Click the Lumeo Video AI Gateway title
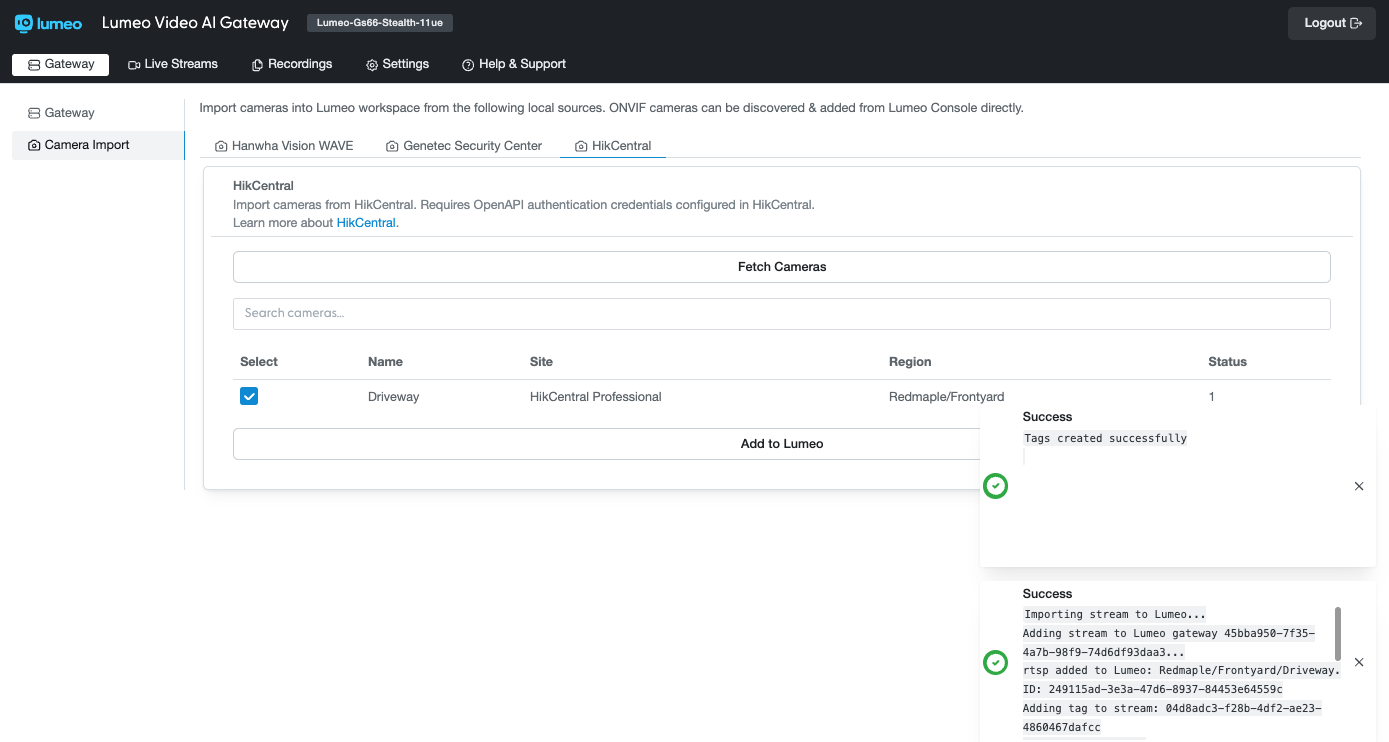Screen dimensions: 1389x742 195,23
